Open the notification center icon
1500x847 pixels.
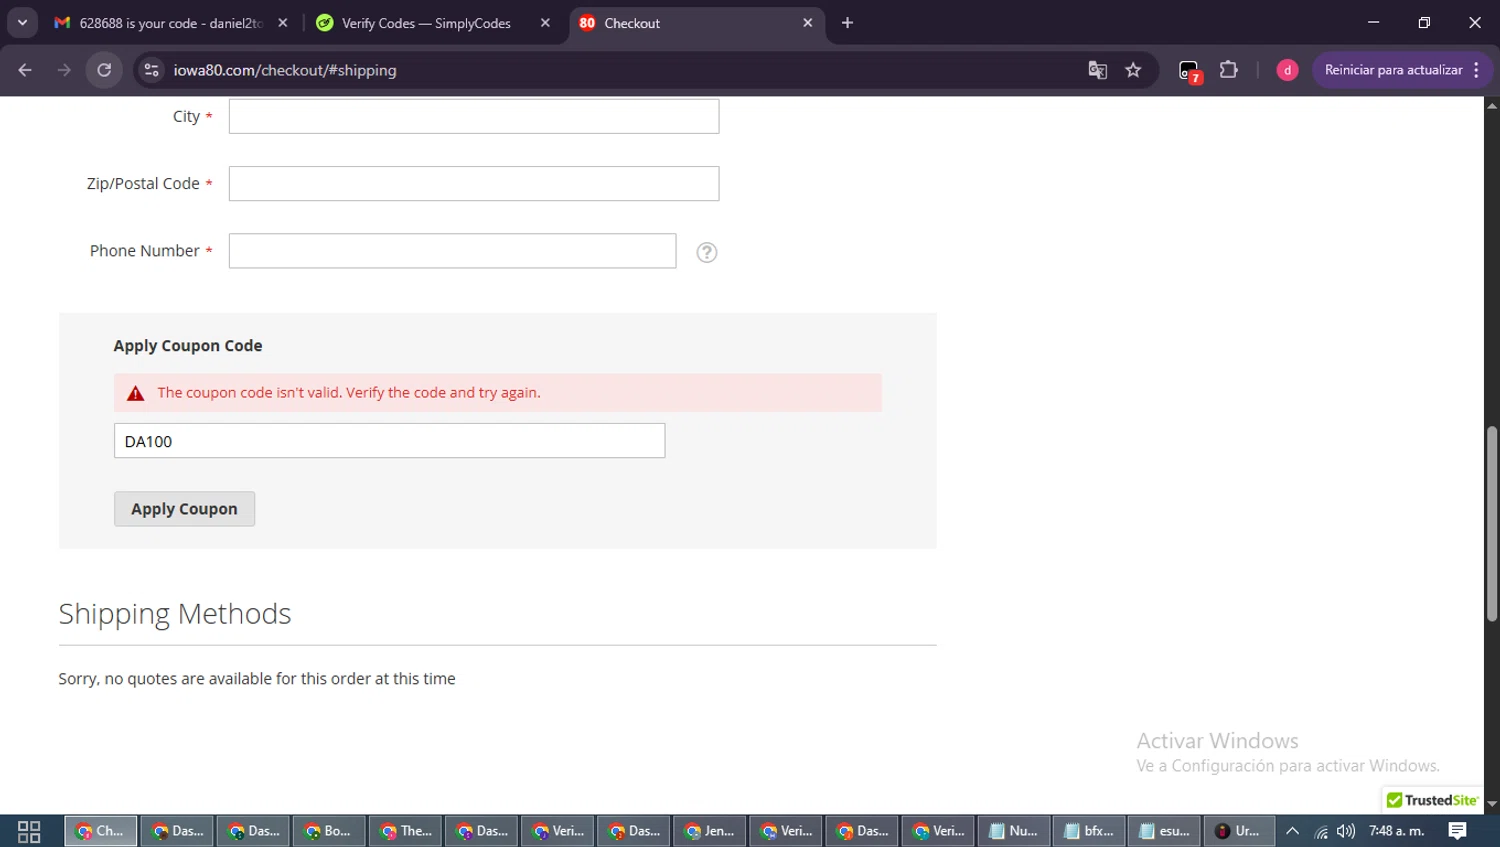click(1458, 831)
